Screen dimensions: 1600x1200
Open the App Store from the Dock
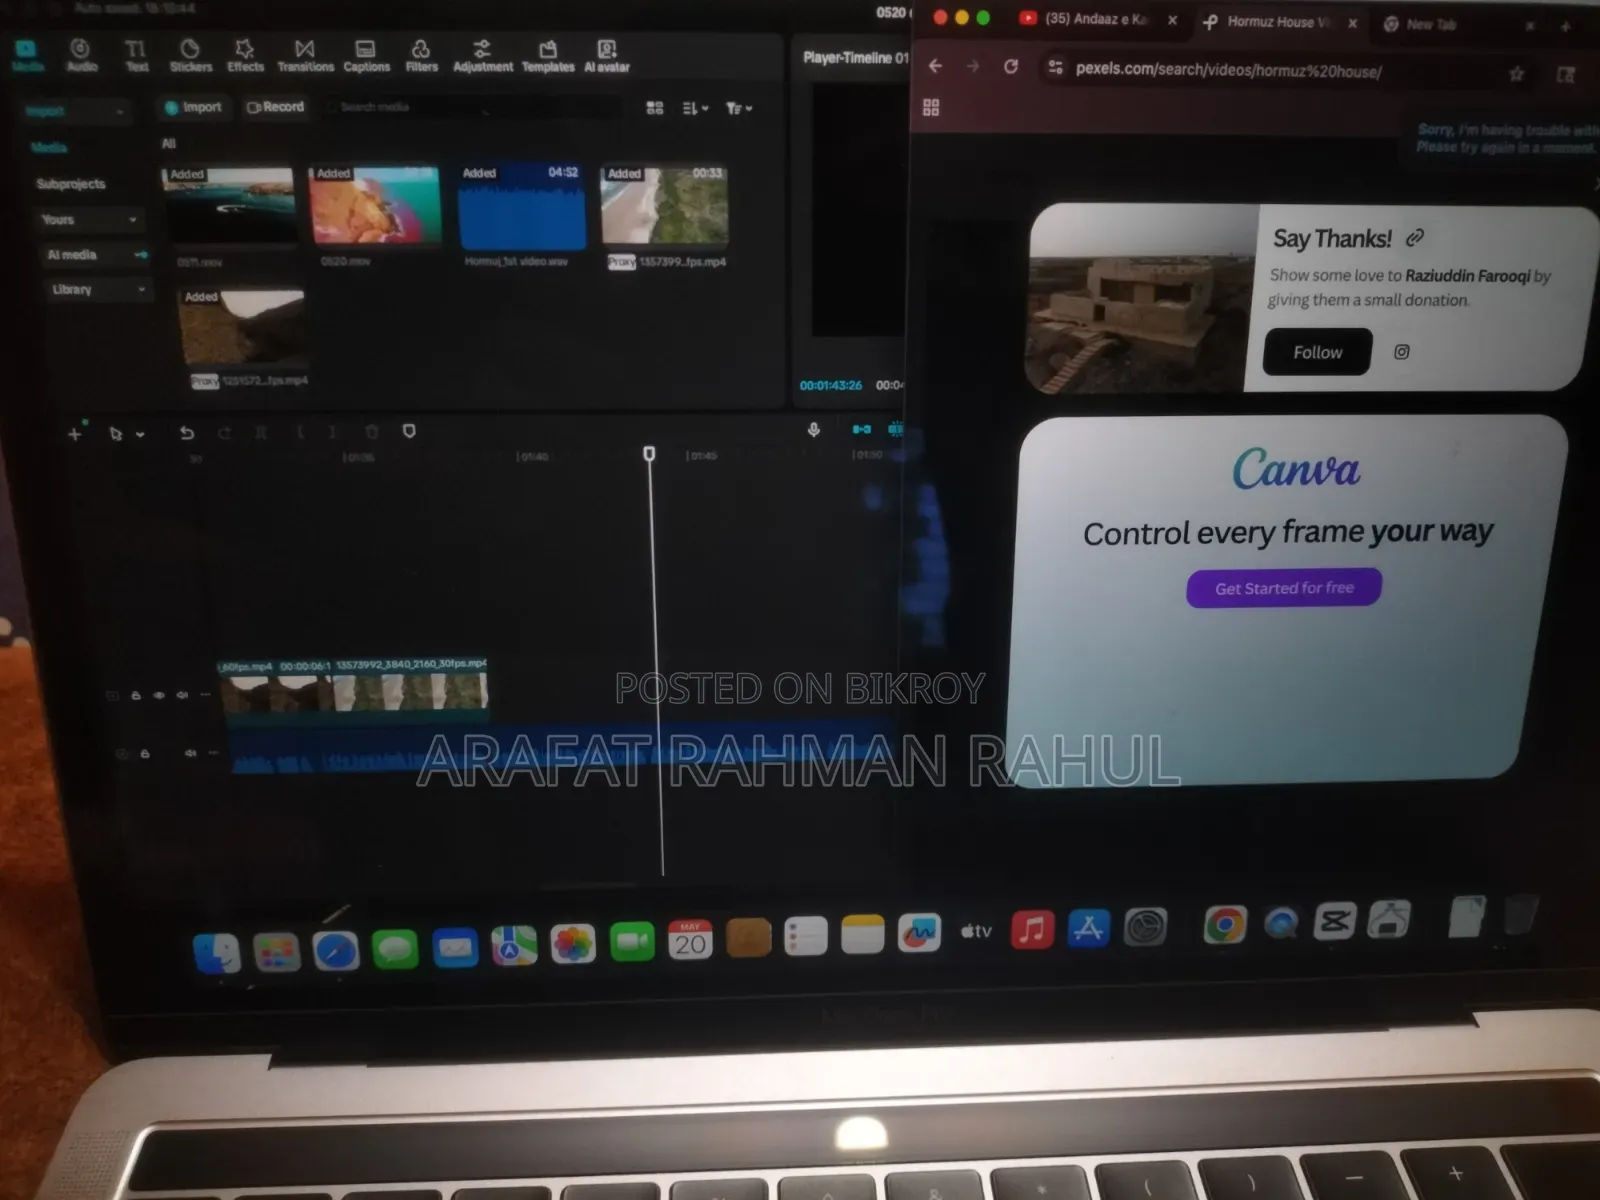pyautogui.click(x=1088, y=929)
